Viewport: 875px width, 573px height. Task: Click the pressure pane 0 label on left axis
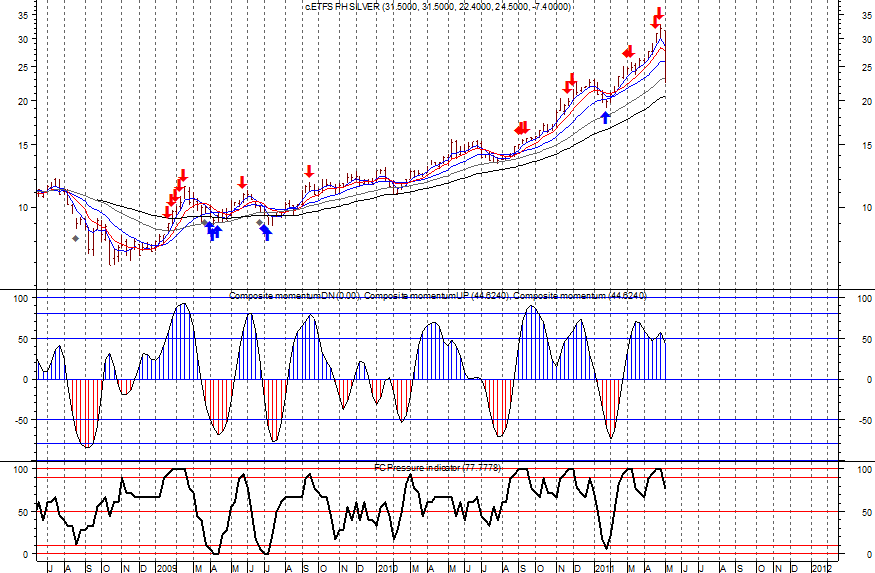tap(25, 555)
